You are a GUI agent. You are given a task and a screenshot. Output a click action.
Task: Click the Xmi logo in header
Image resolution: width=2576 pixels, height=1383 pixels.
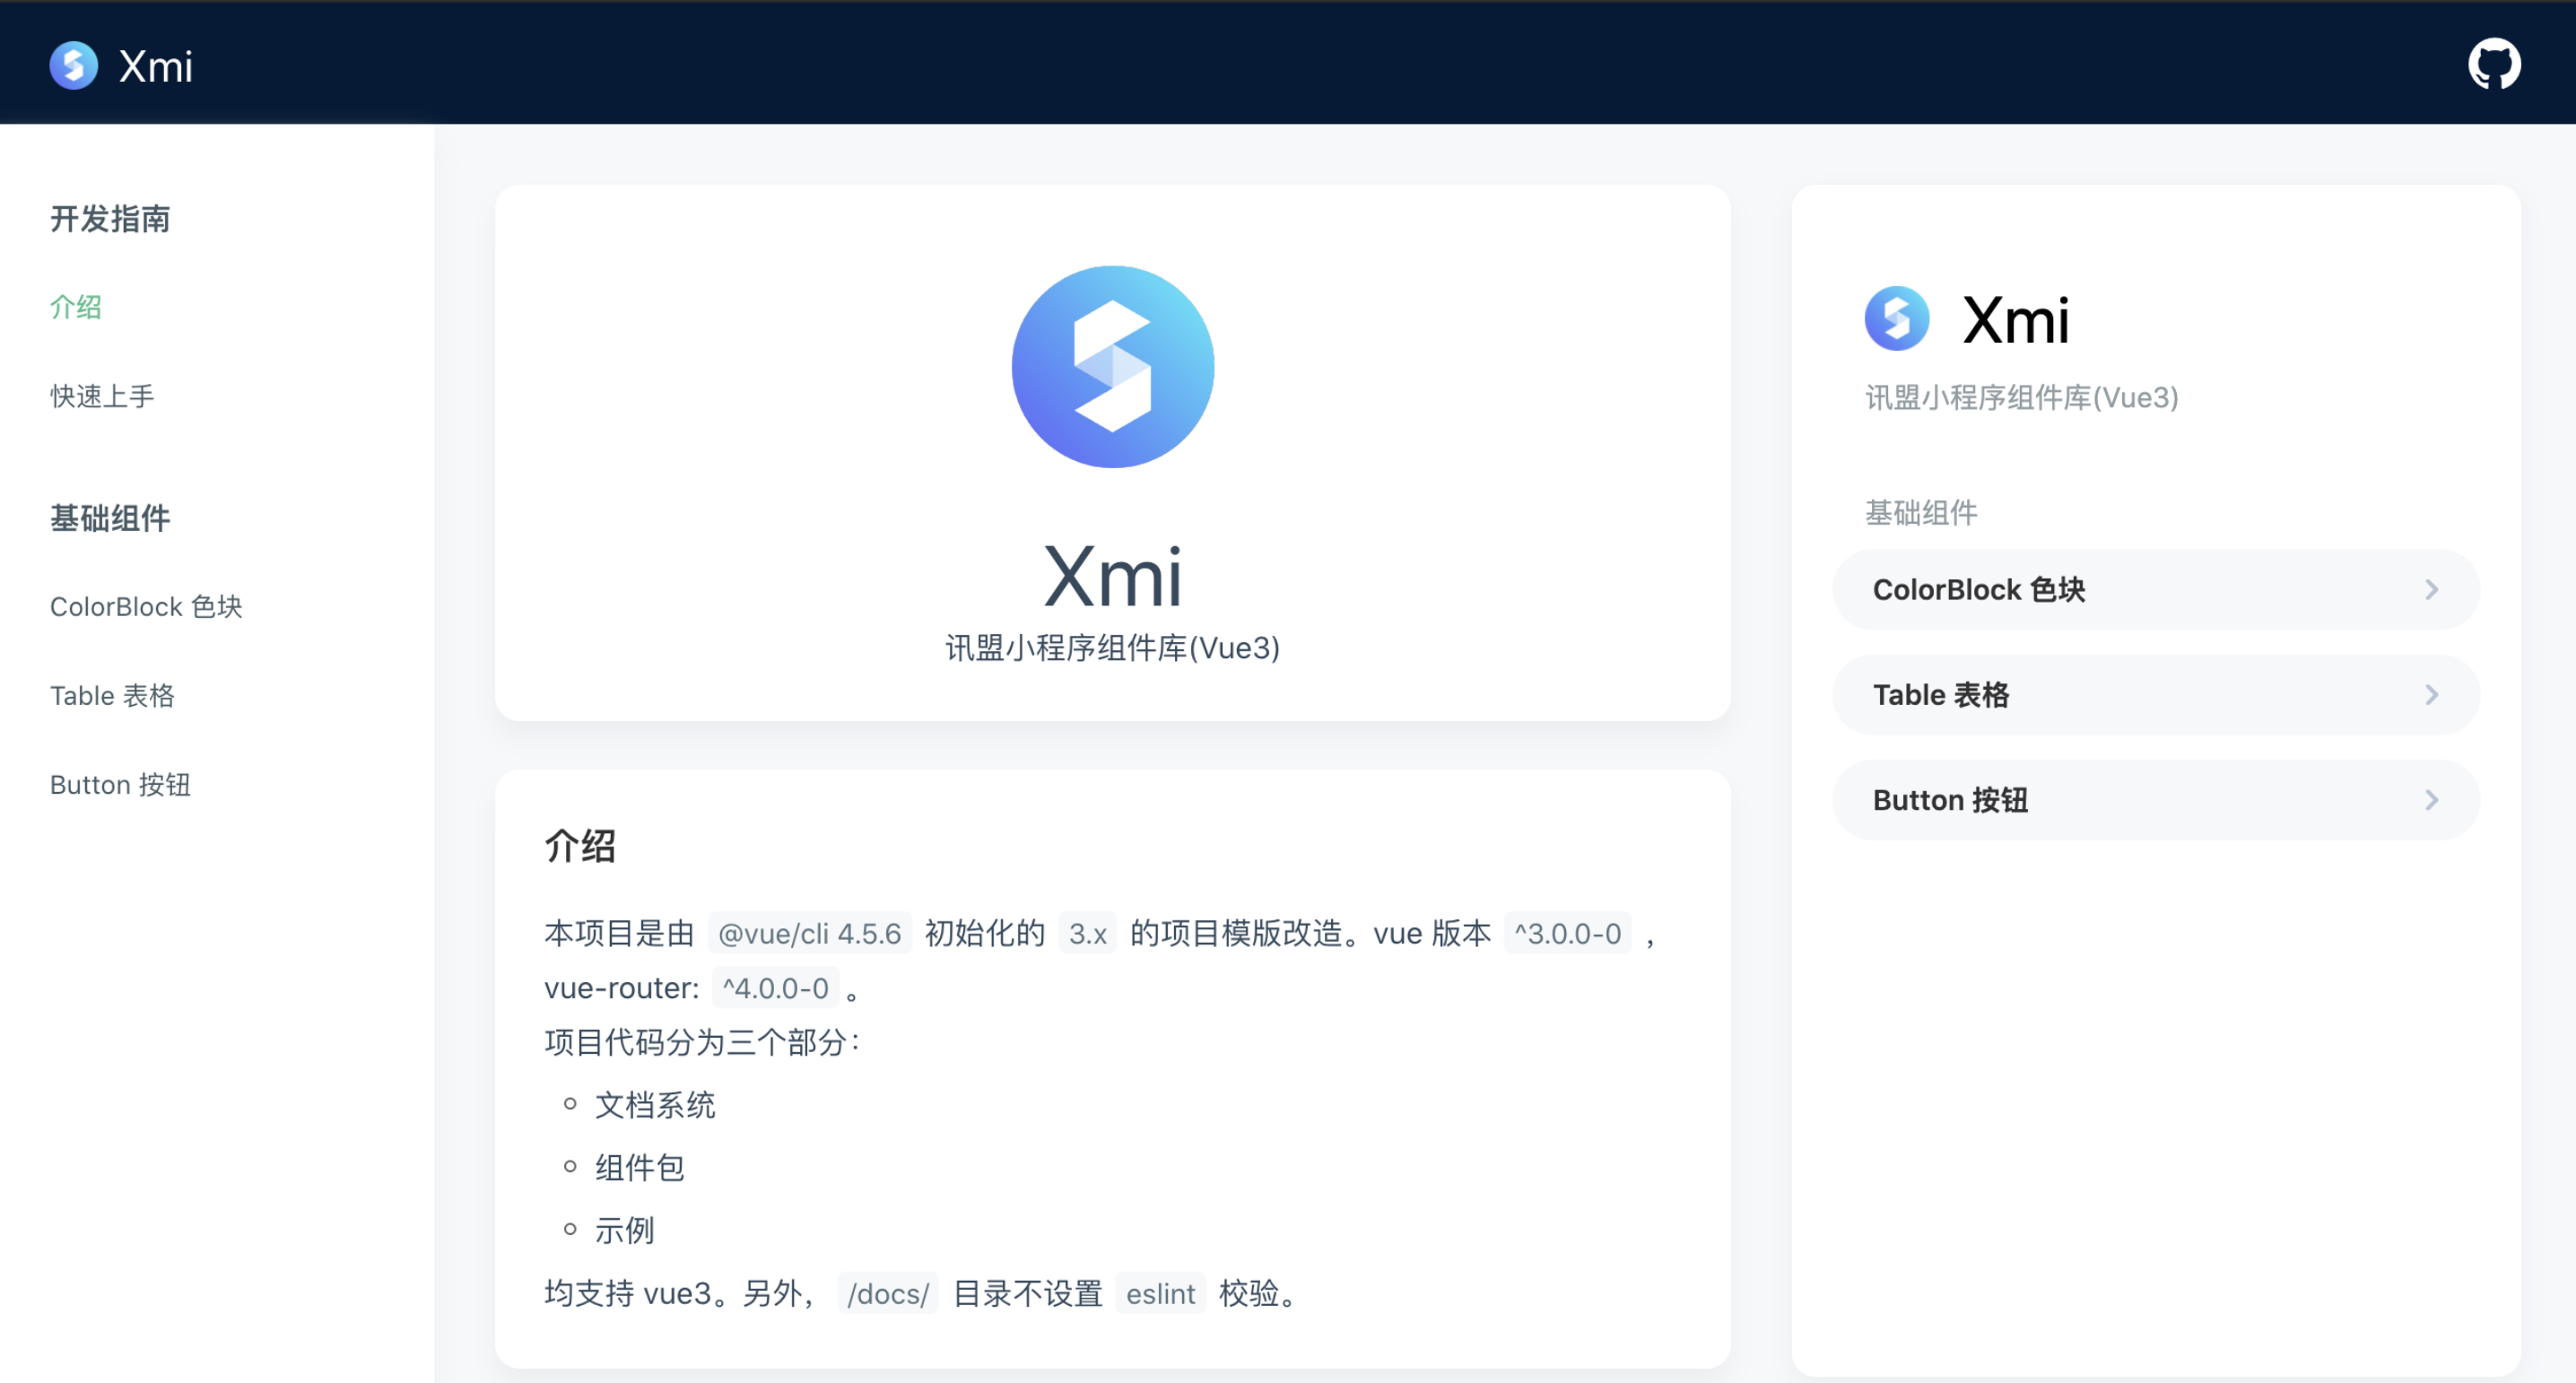74,65
